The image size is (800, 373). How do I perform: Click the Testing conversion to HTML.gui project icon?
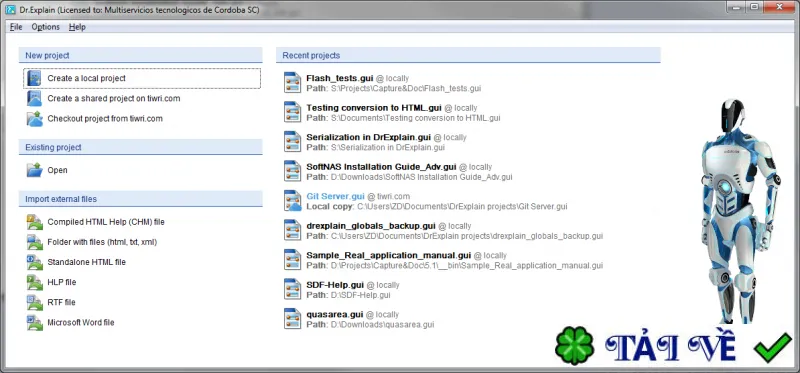coord(293,112)
